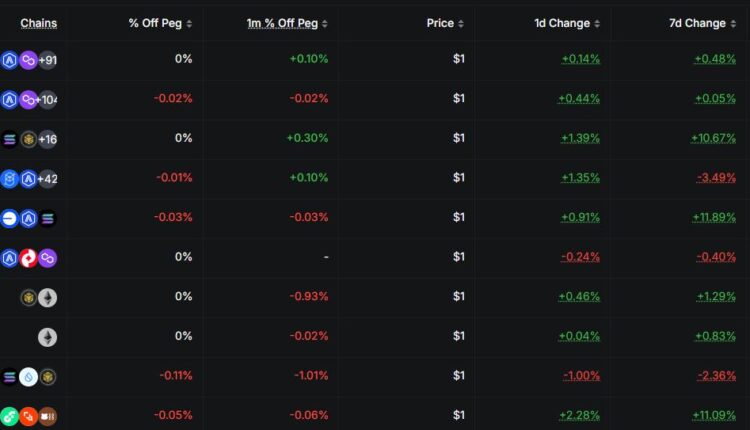The width and height of the screenshot is (750, 430).
Task: Sort by 7d Change column arrows
Action: (x=733, y=23)
